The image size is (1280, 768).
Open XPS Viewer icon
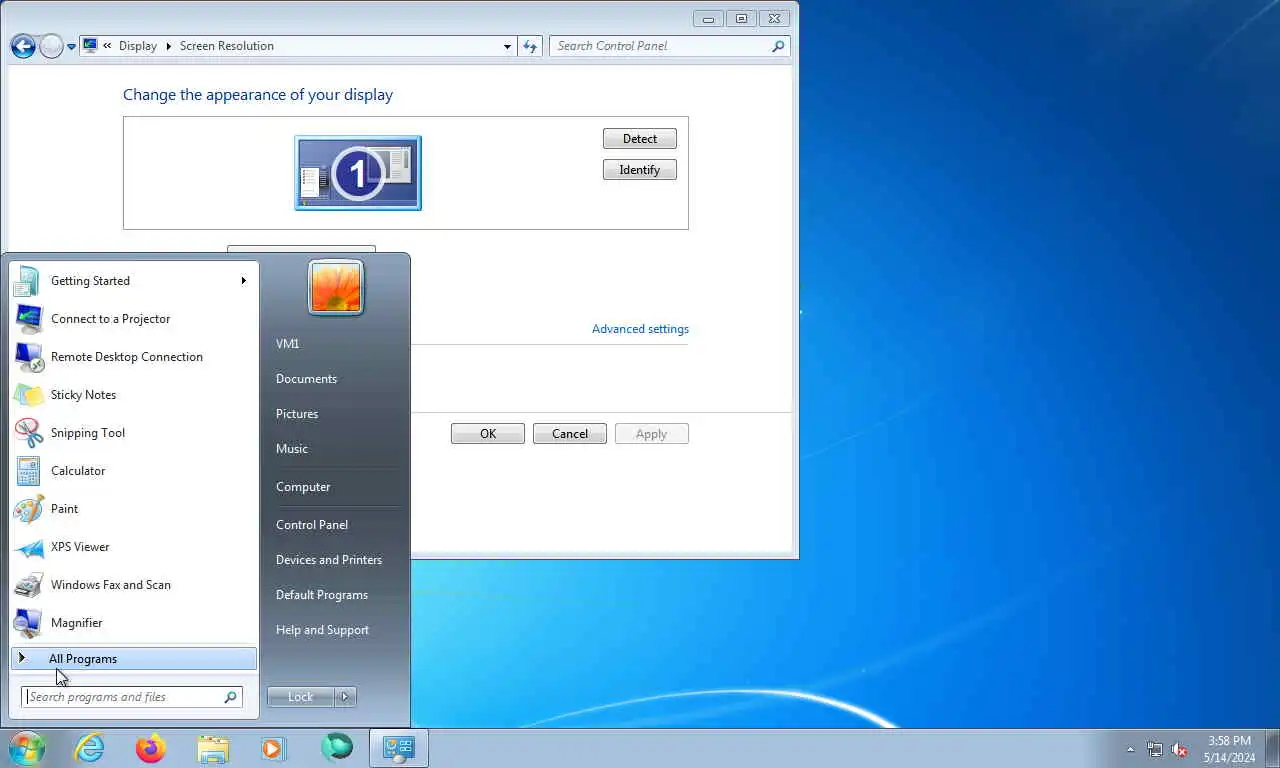click(x=27, y=547)
